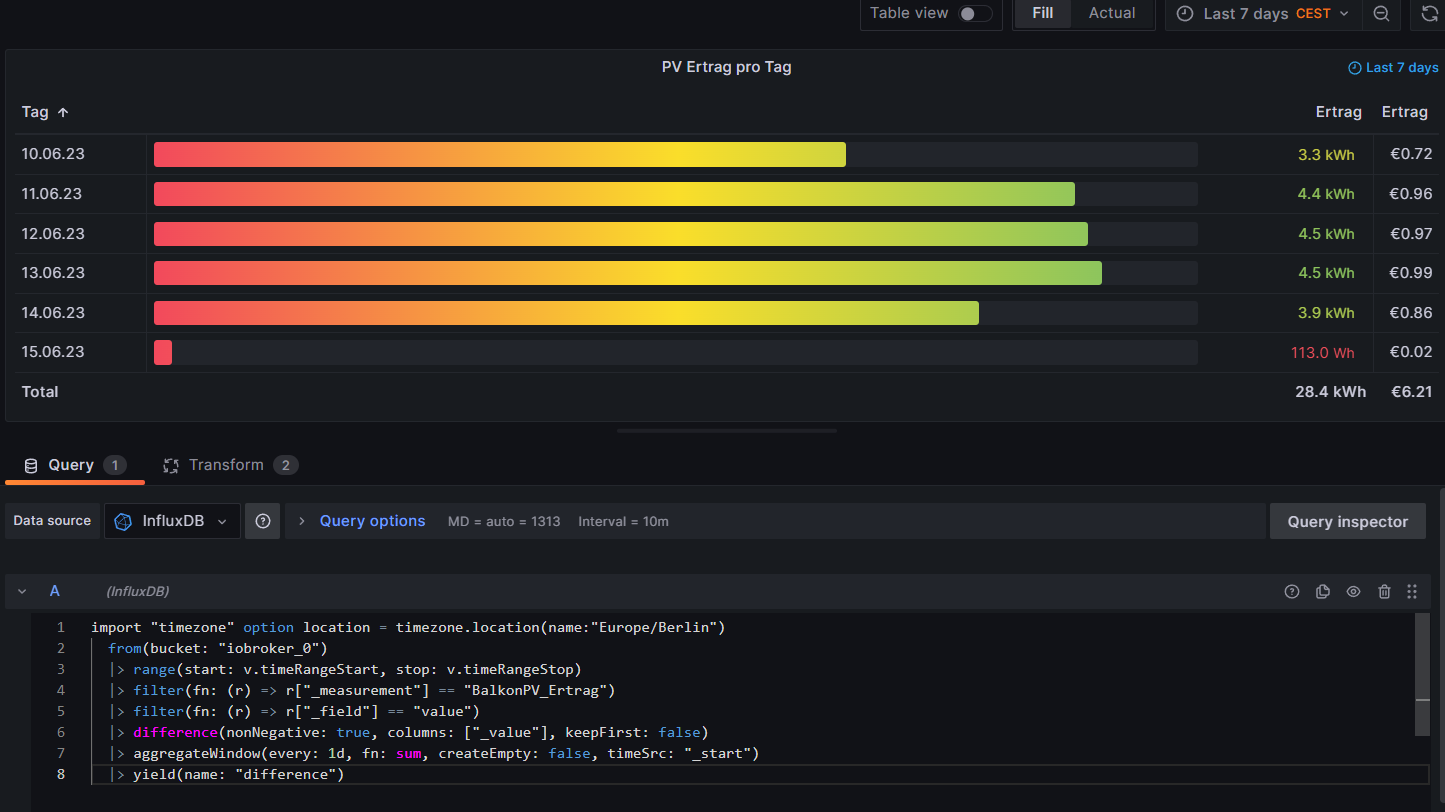Click the database icon on Query tab

(31, 465)
